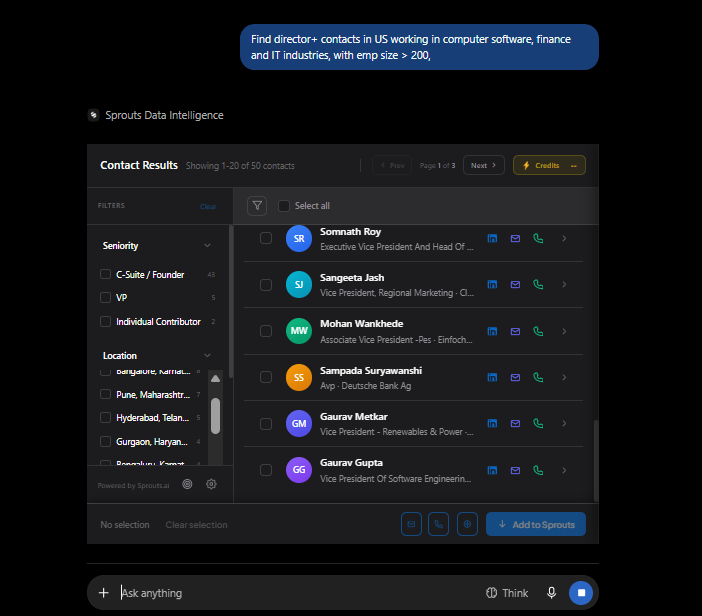Enable the Individual Contributor filter
The width and height of the screenshot is (702, 616).
[105, 321]
